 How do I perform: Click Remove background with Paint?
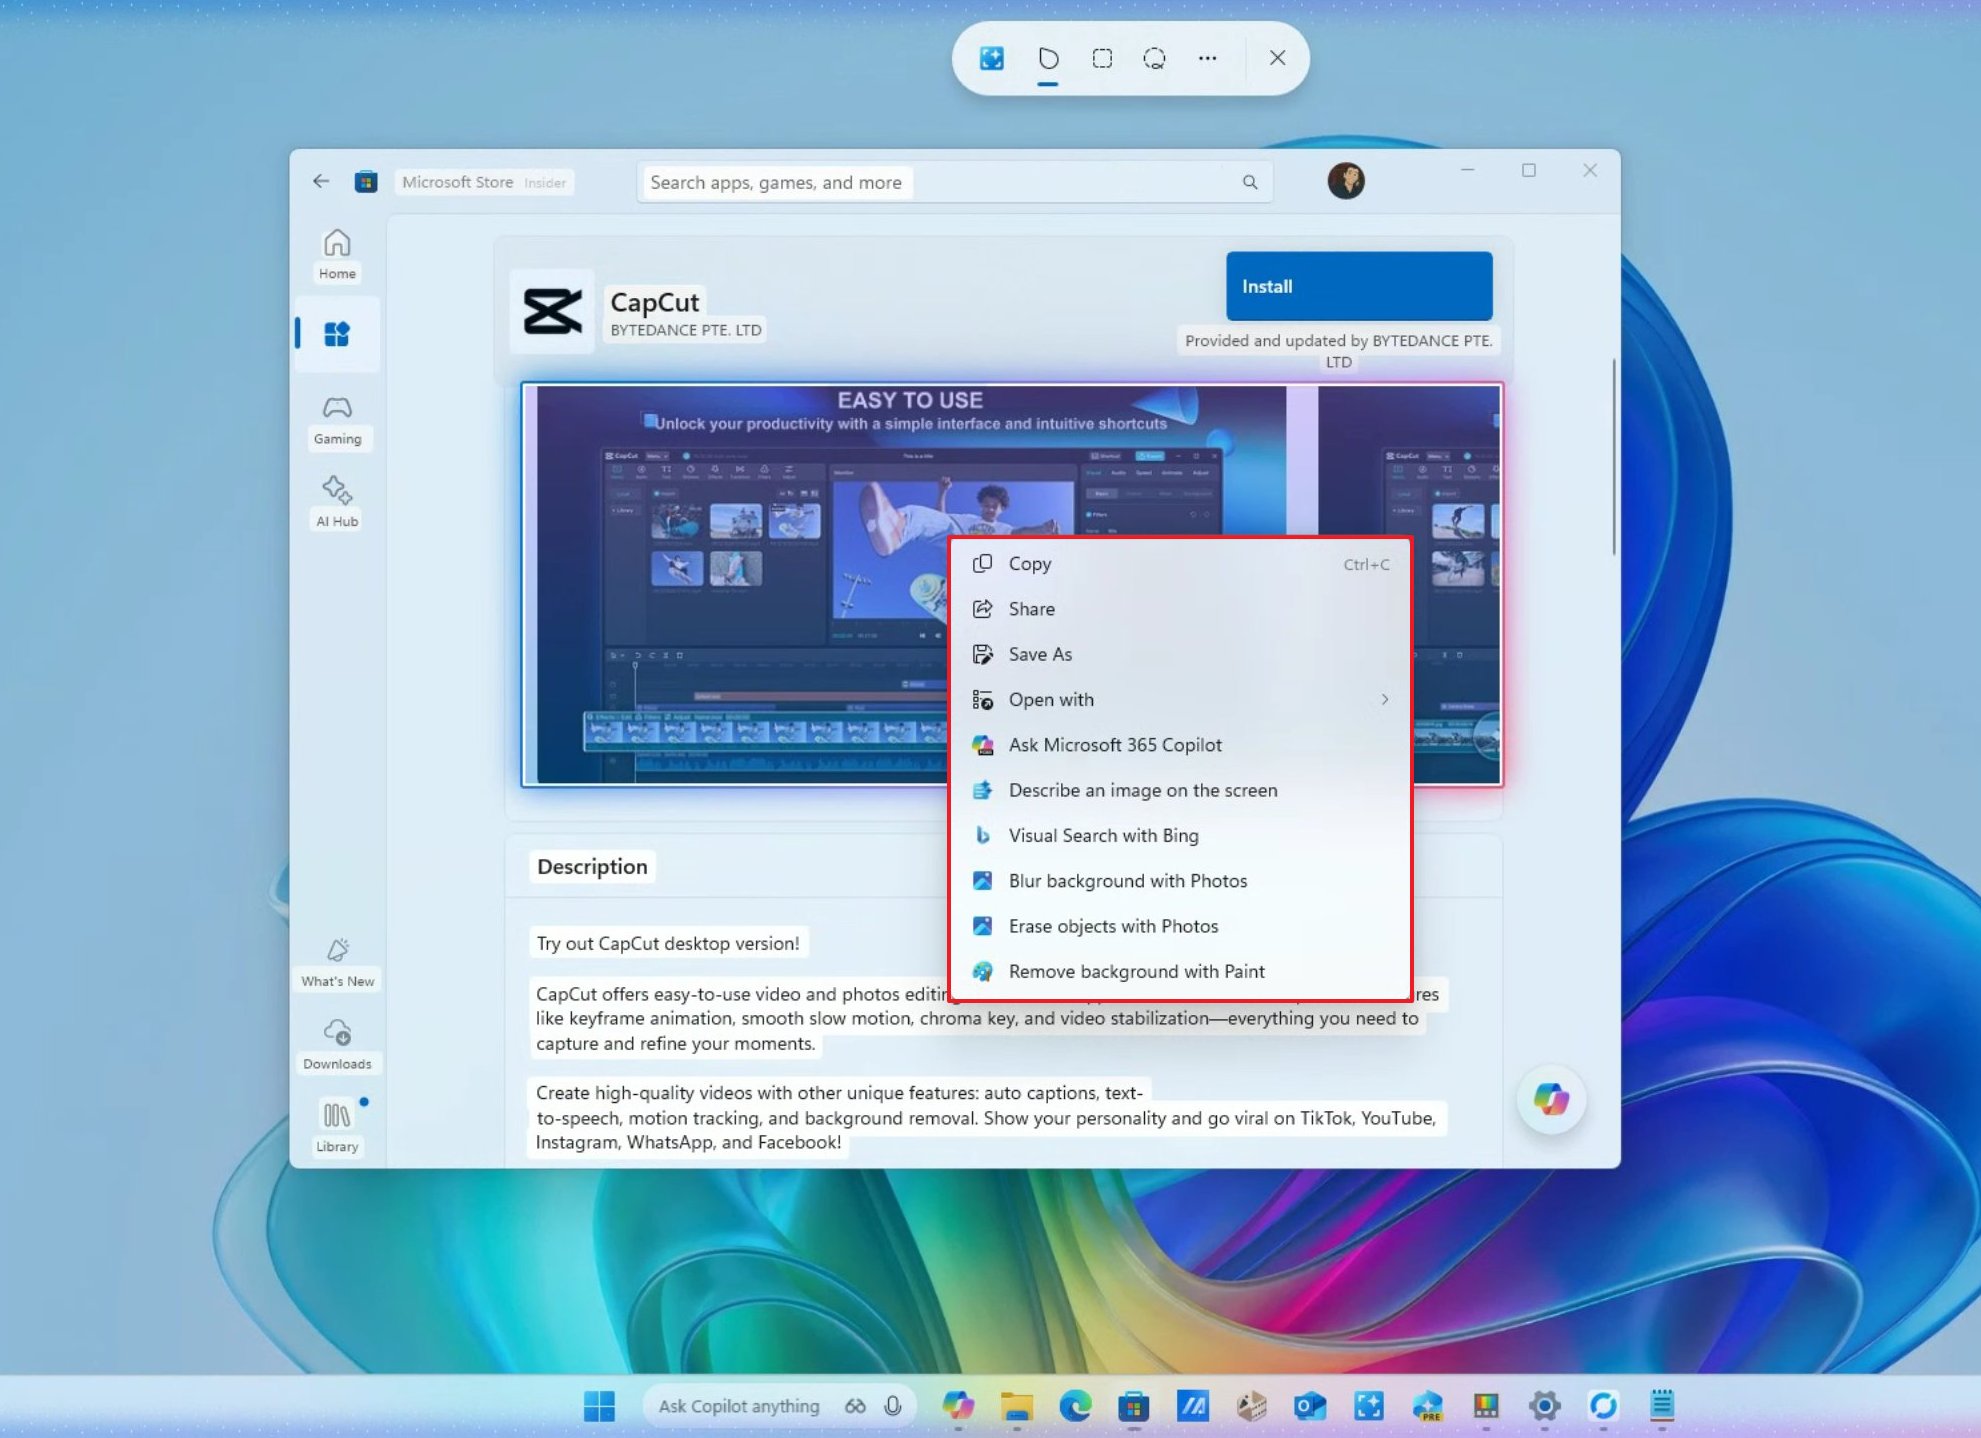point(1136,972)
